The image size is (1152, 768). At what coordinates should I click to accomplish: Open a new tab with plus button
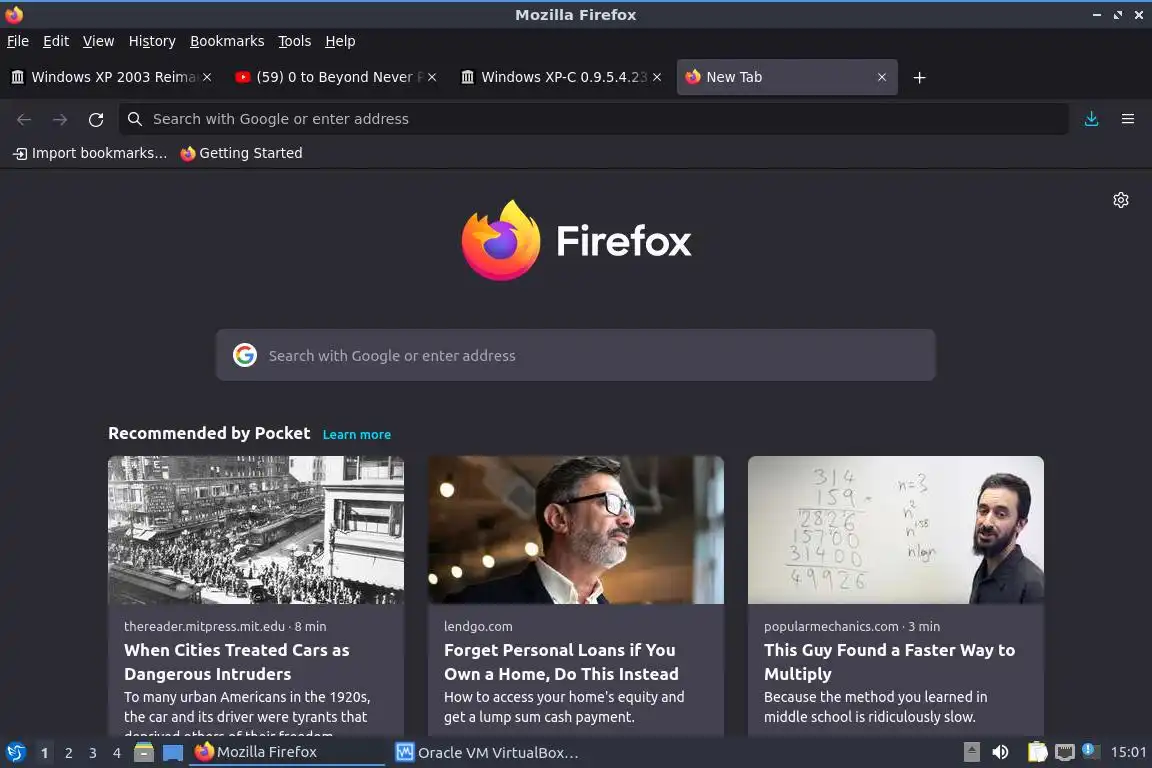pyautogui.click(x=919, y=77)
